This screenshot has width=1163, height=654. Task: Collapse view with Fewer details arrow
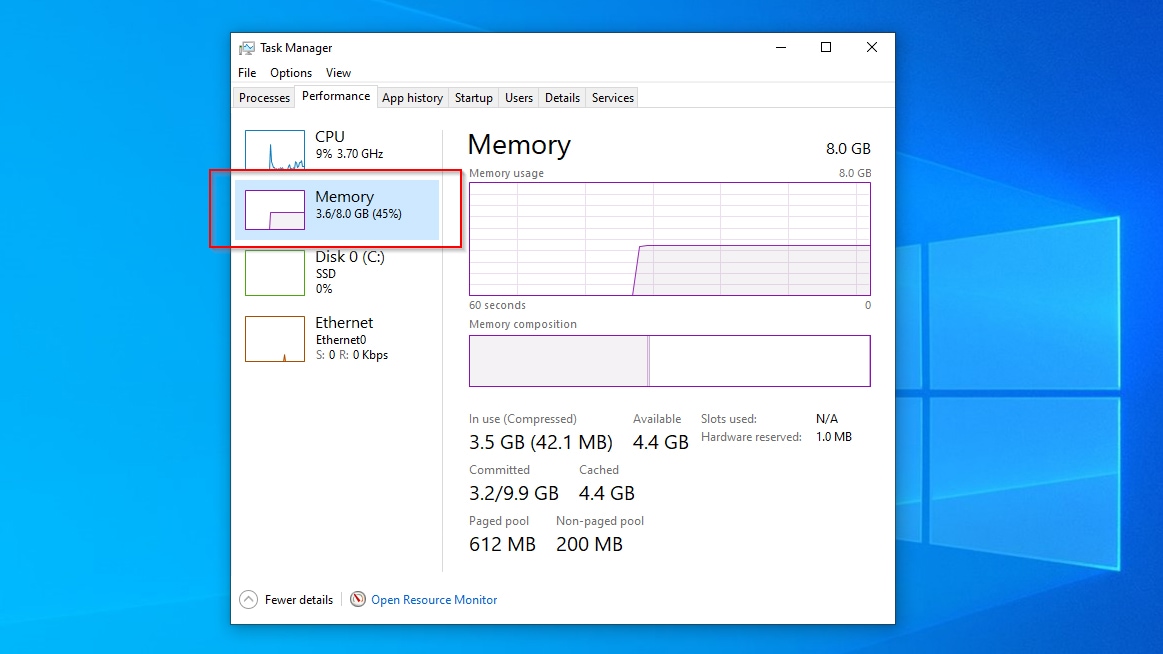coord(249,599)
